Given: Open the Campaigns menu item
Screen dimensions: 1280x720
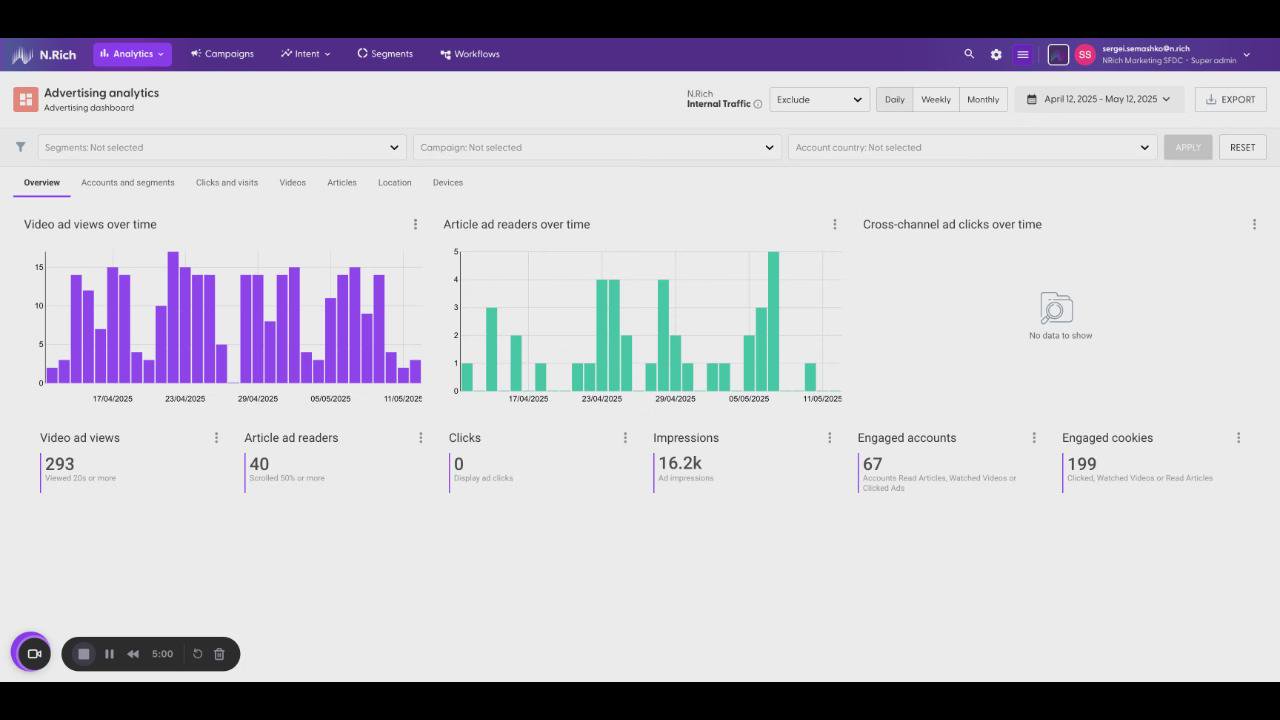Looking at the screenshot, I should [x=222, y=54].
